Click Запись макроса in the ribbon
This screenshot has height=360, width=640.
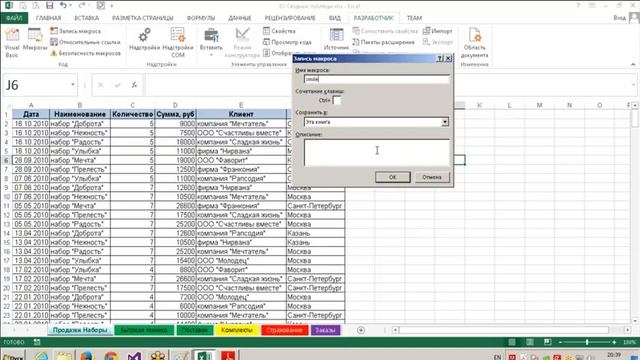(76, 31)
